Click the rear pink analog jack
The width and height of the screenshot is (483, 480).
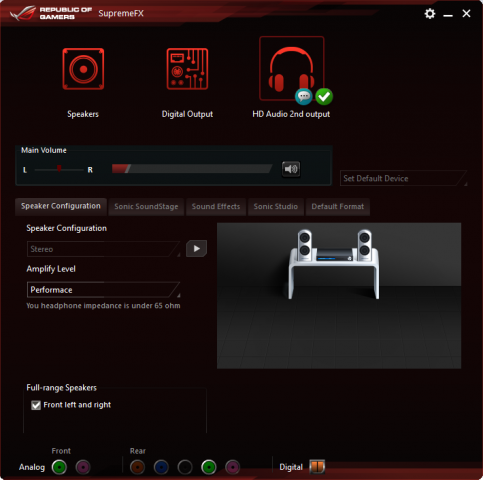pyautogui.click(x=233, y=467)
